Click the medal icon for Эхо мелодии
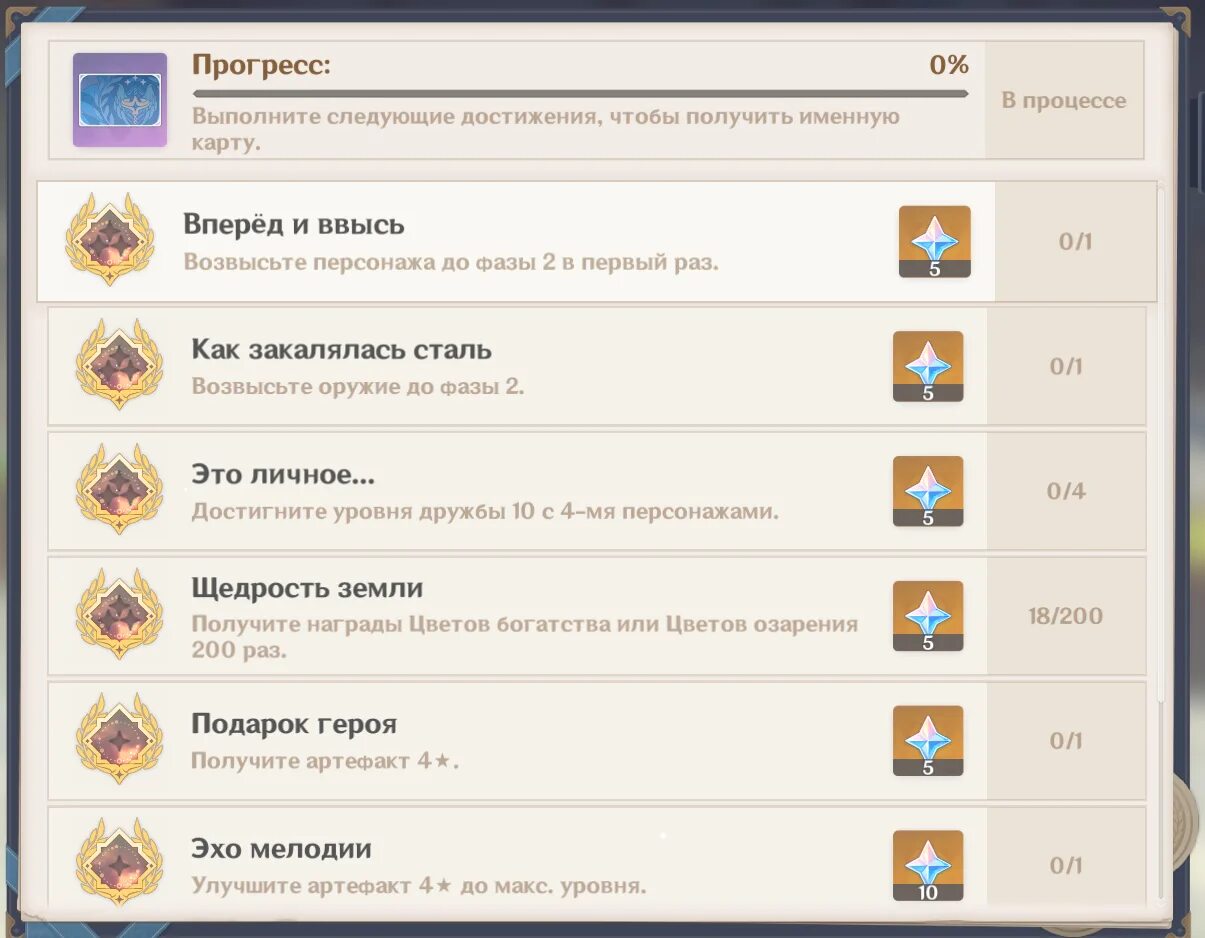 coord(120,864)
